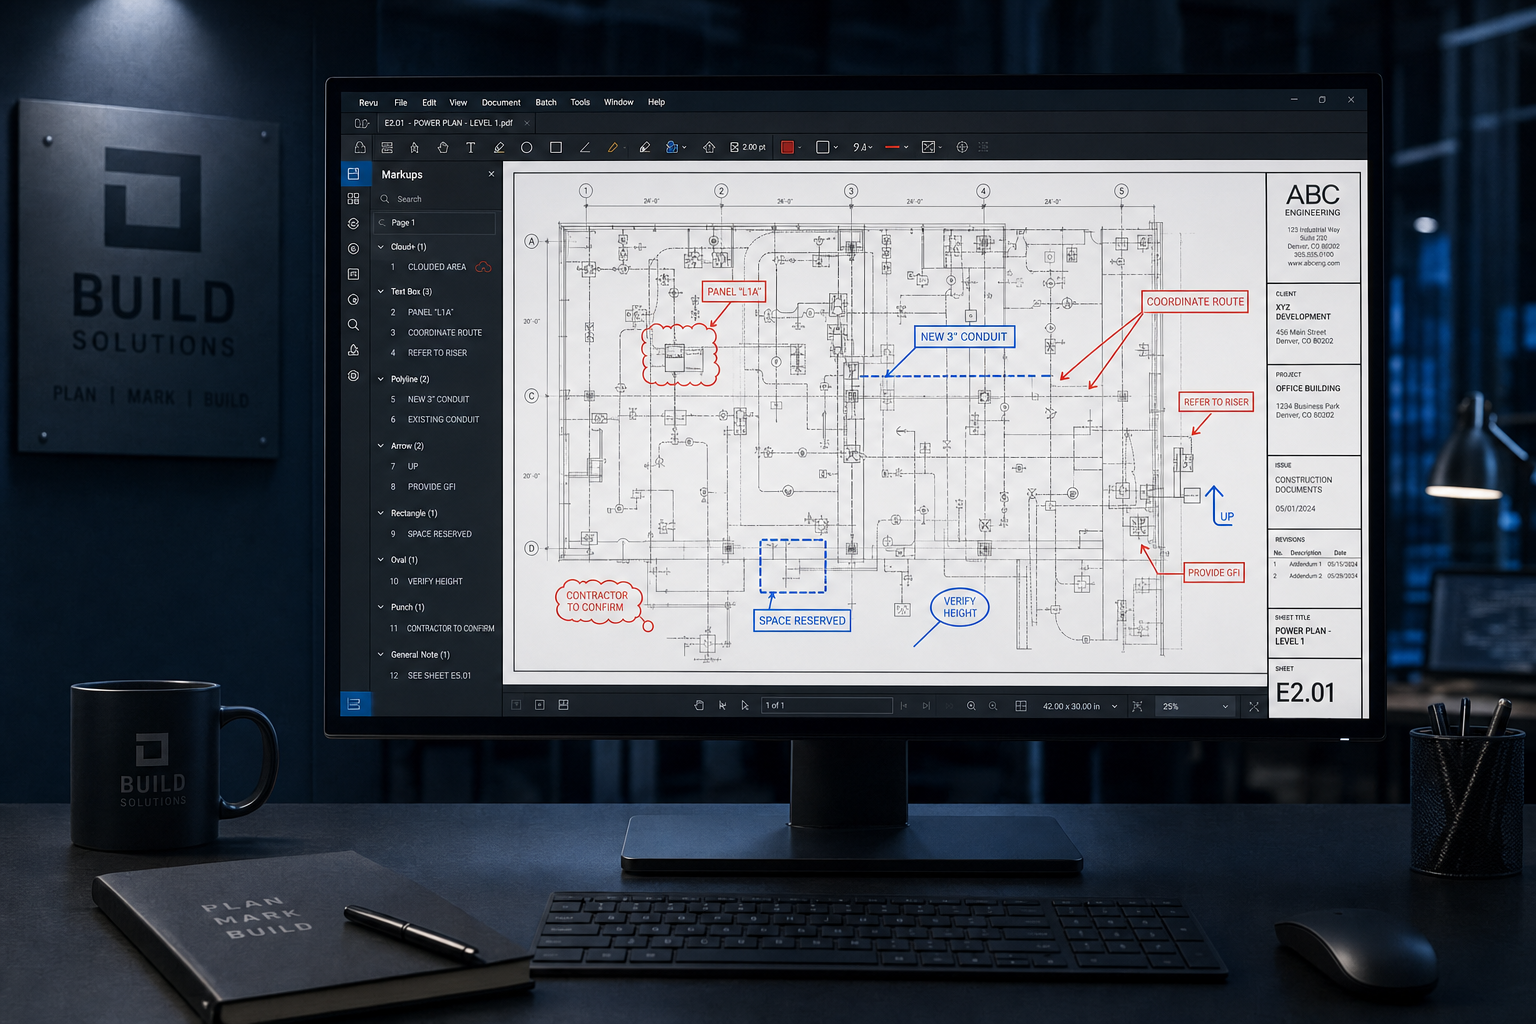Select PROVIDE GFI markup row
Viewport: 1536px width, 1024px height.
[438, 487]
